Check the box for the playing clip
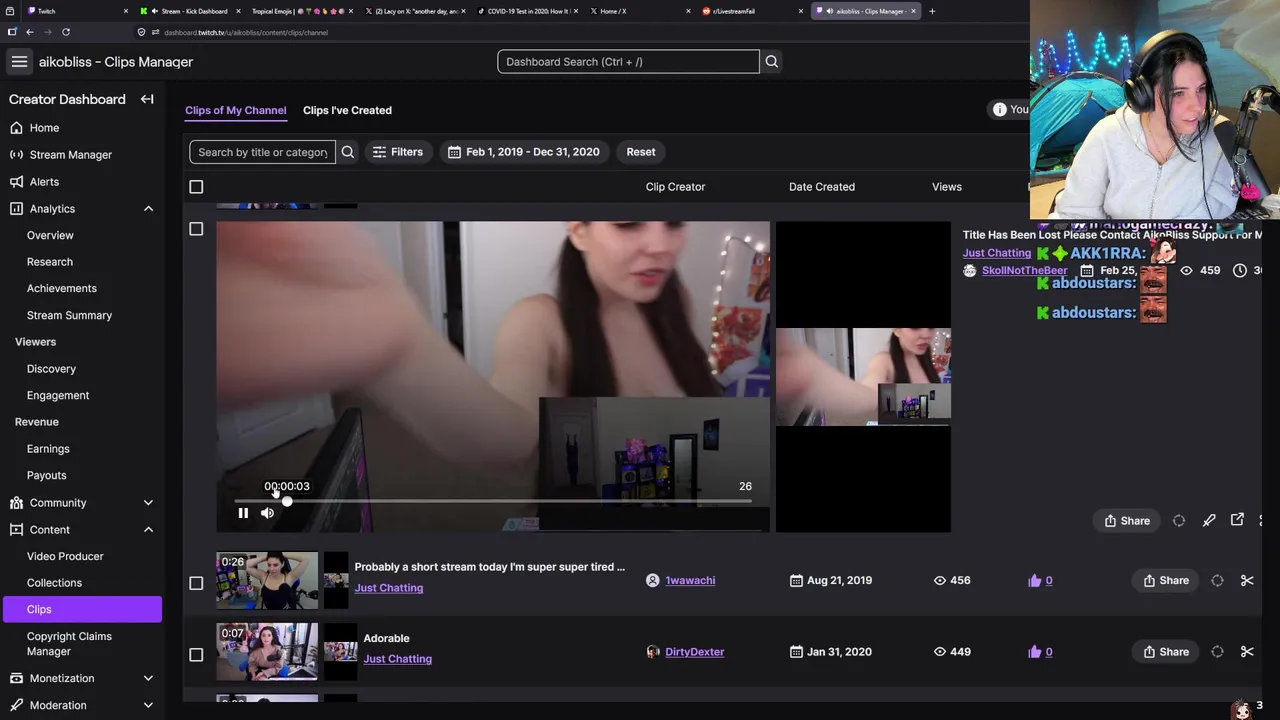The height and width of the screenshot is (720, 1280). tap(196, 229)
